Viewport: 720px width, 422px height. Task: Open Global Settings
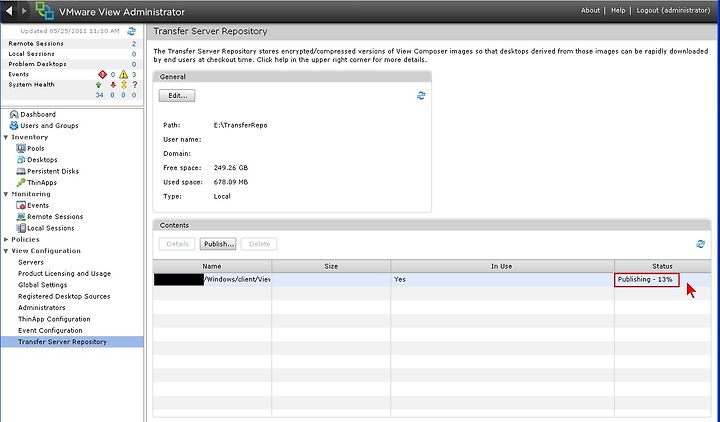click(42, 285)
